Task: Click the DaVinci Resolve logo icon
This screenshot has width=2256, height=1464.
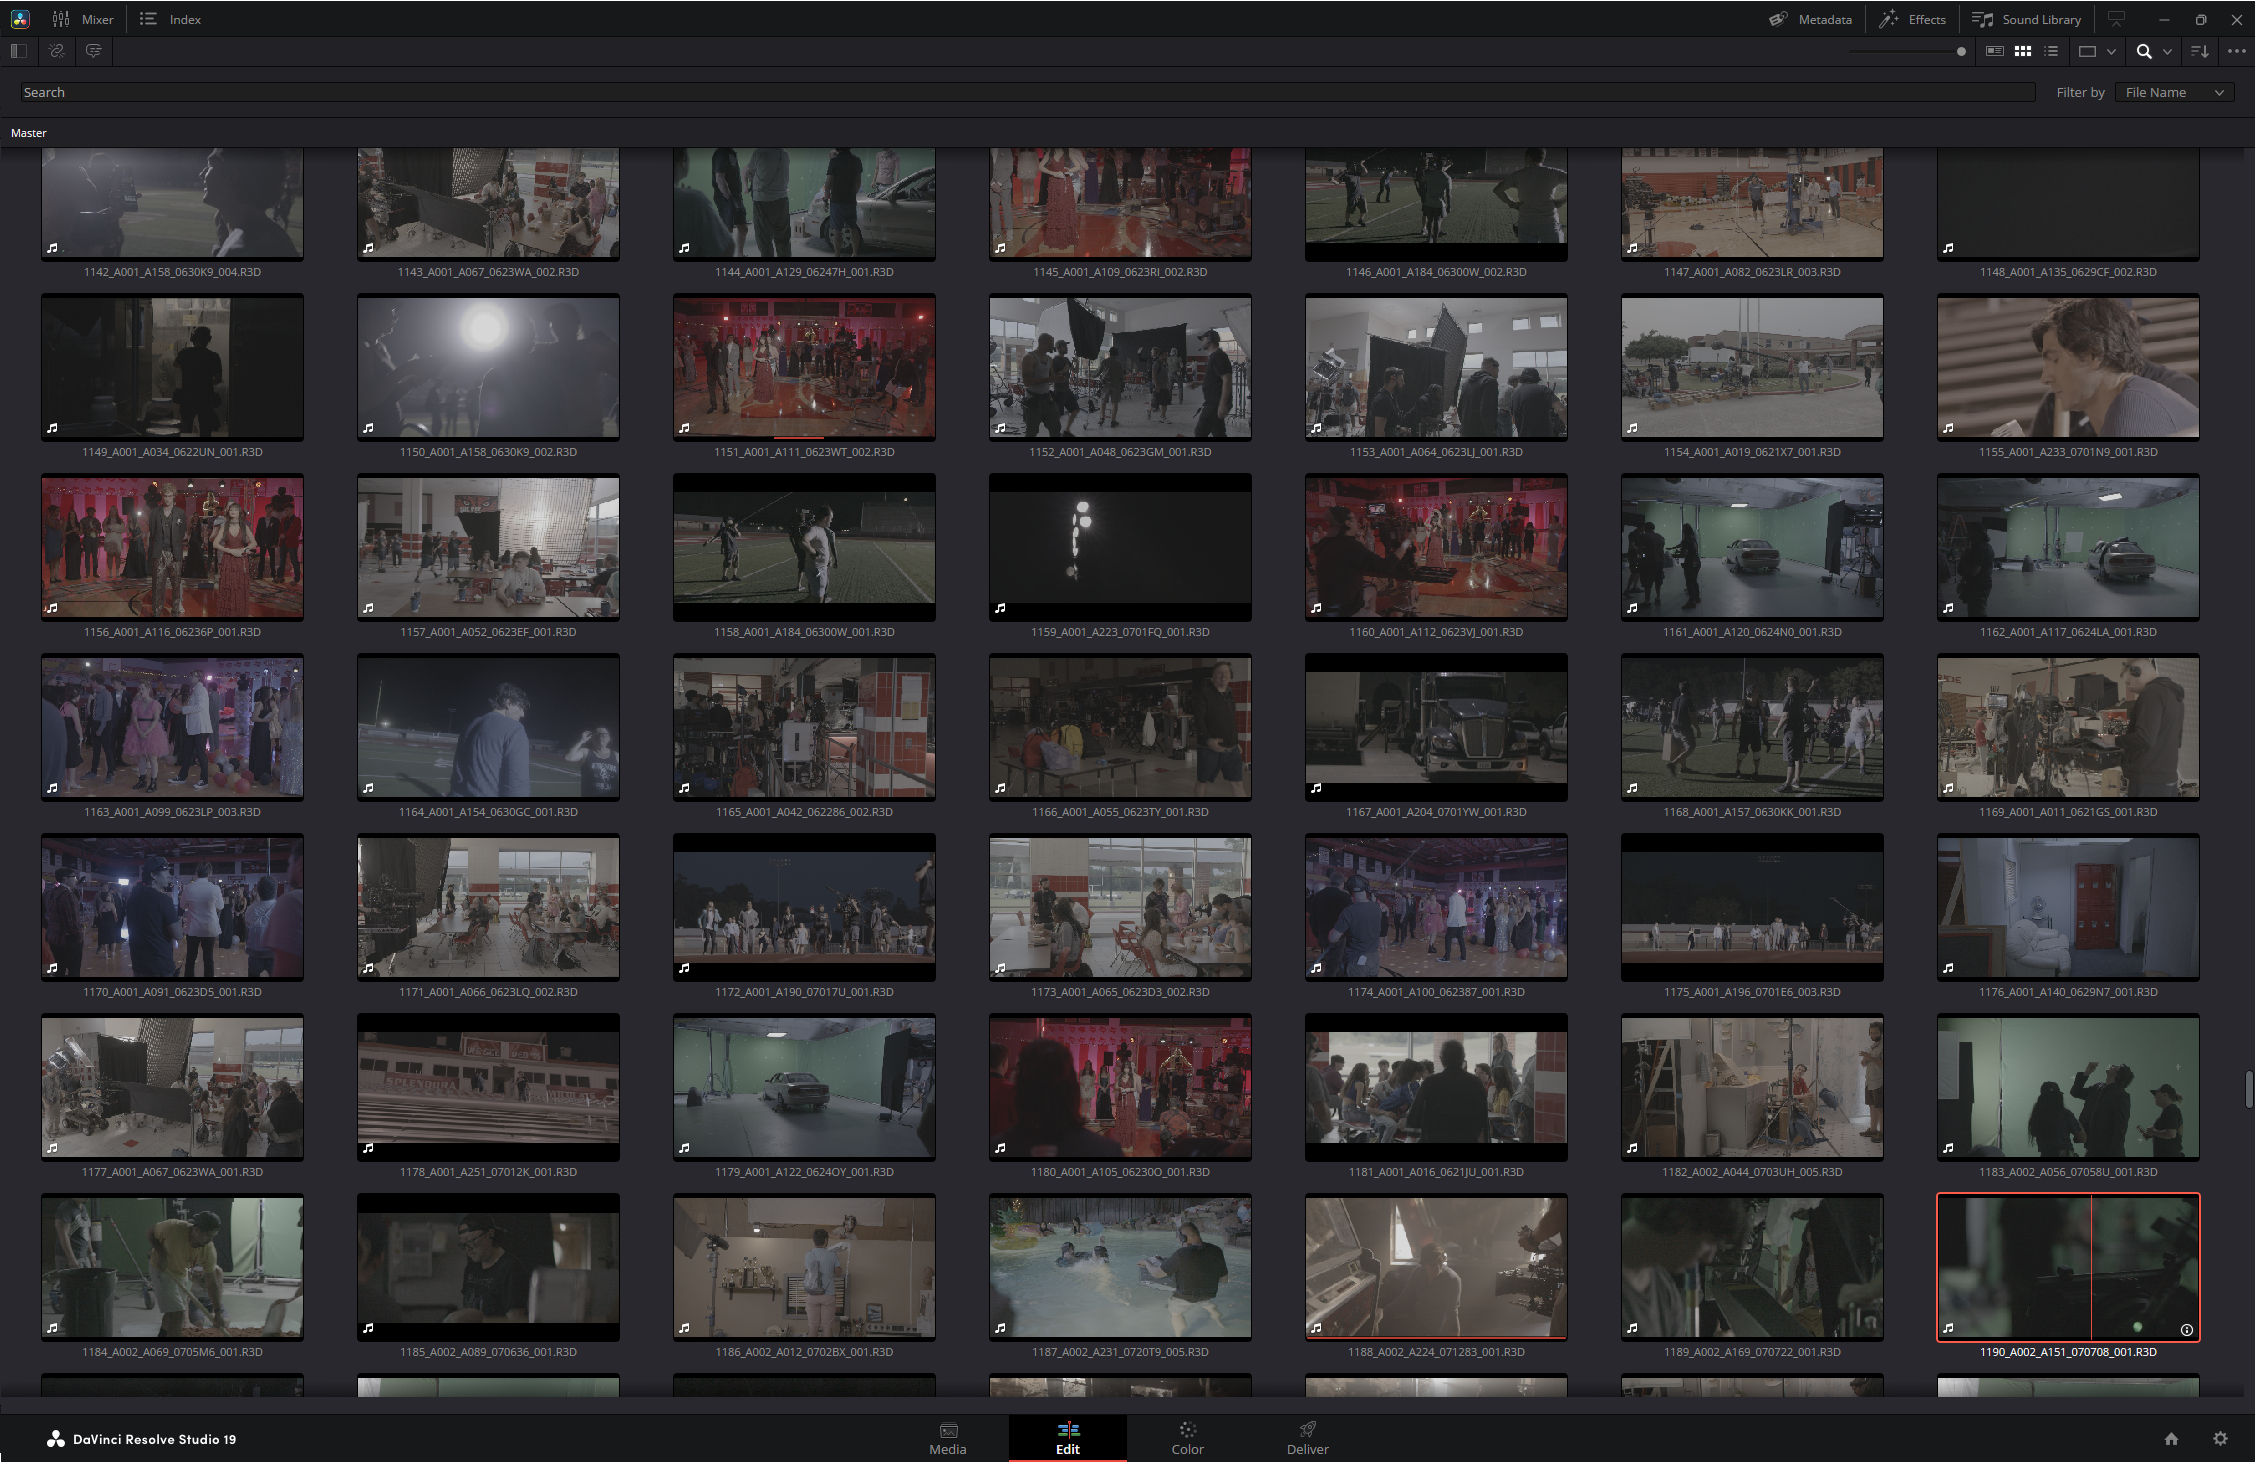Action: click(20, 19)
